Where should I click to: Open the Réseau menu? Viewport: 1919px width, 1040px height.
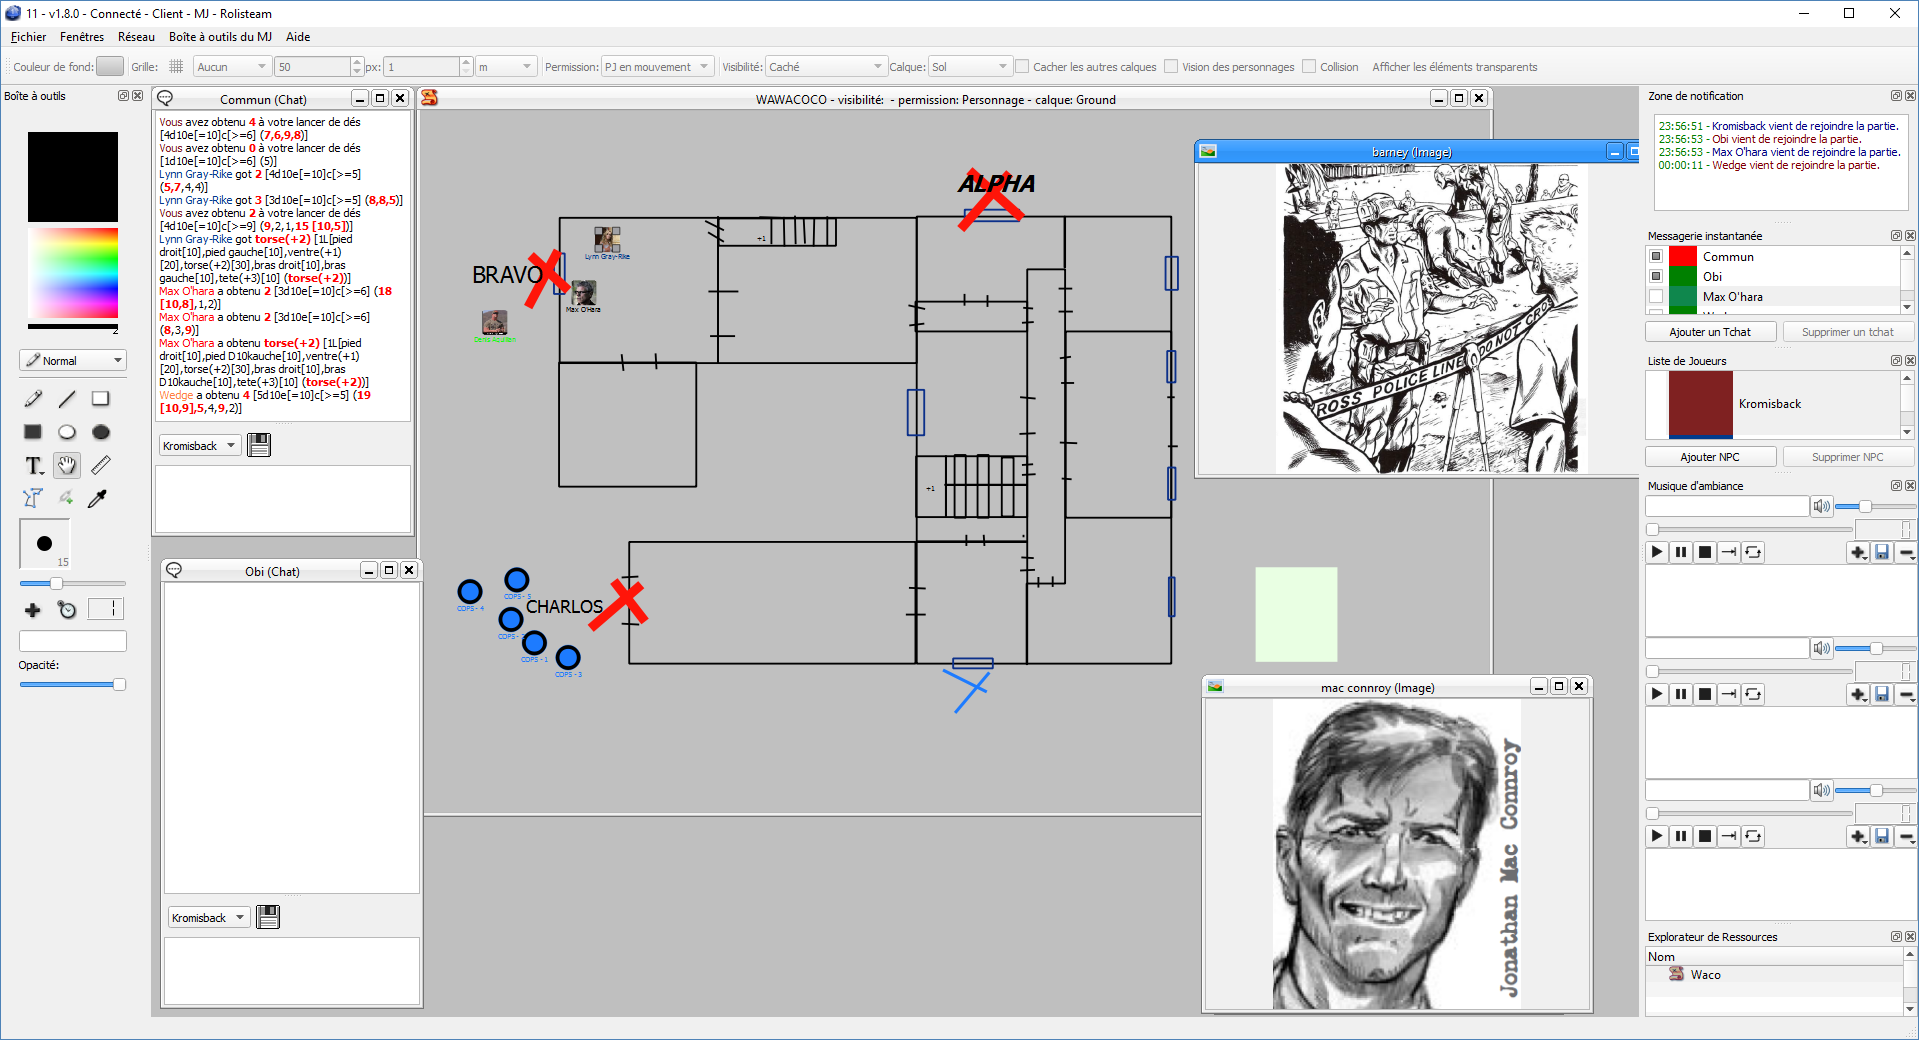coord(136,37)
